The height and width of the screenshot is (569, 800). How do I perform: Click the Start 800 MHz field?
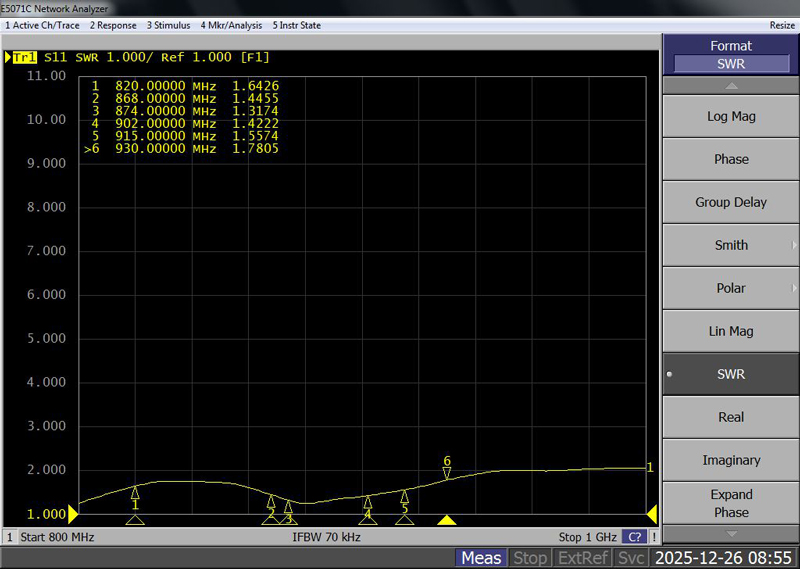coord(58,537)
